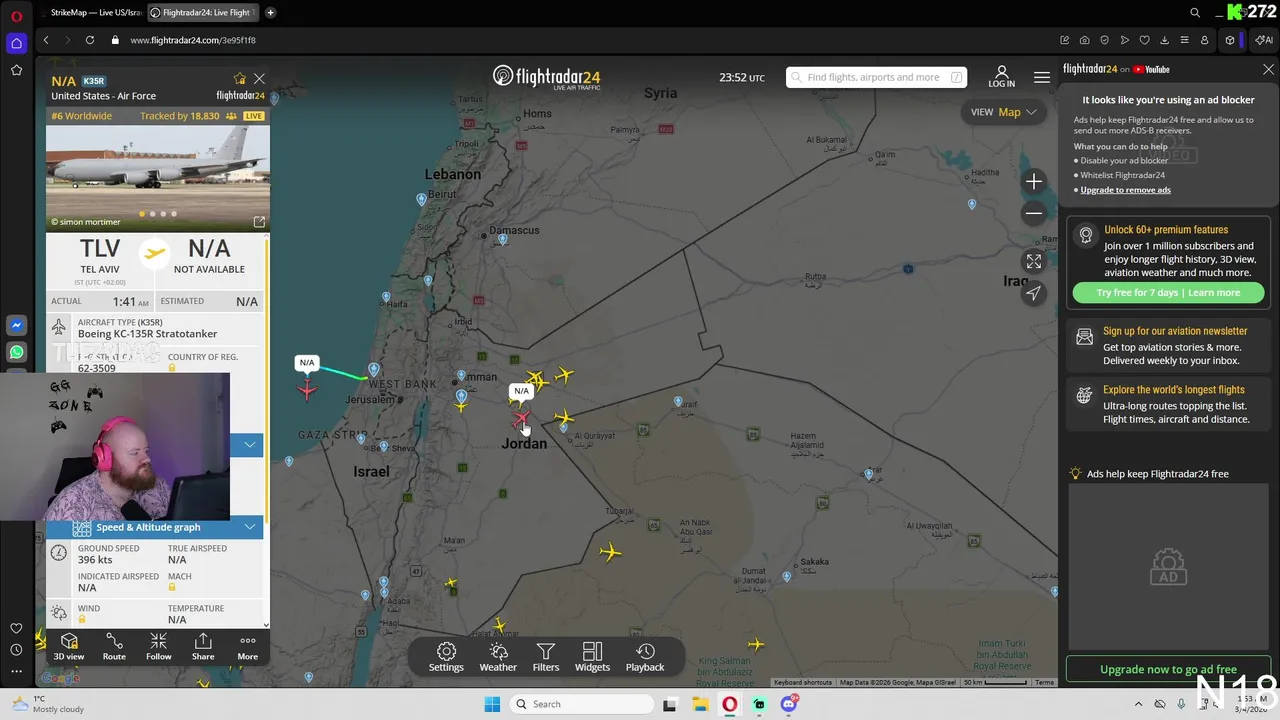The image size is (1280, 720).
Task: Open the weather widget on taskbar
Action: pos(48,704)
